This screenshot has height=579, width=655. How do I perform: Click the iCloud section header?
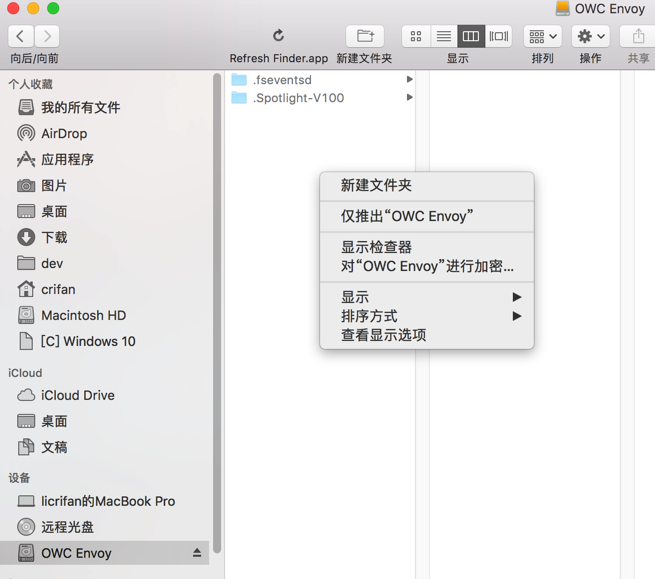pyautogui.click(x=25, y=373)
